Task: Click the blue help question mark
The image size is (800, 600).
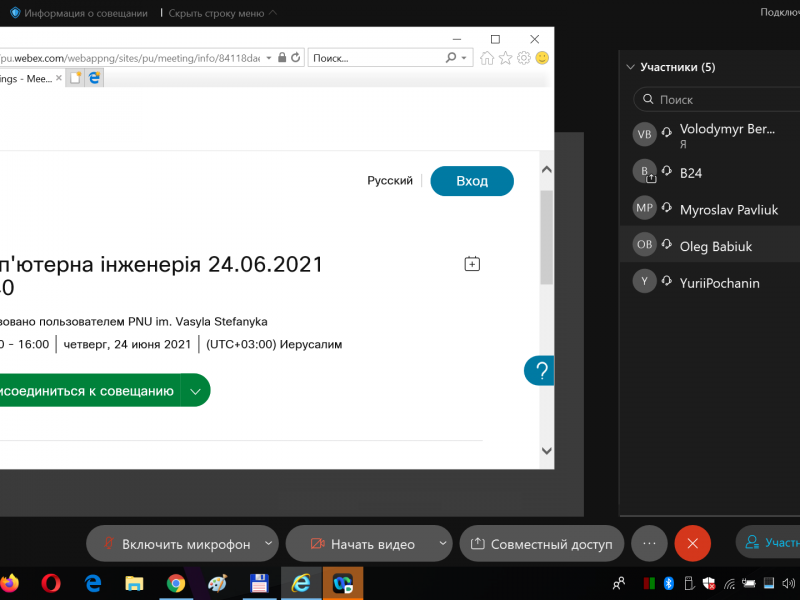Action: coord(541,372)
